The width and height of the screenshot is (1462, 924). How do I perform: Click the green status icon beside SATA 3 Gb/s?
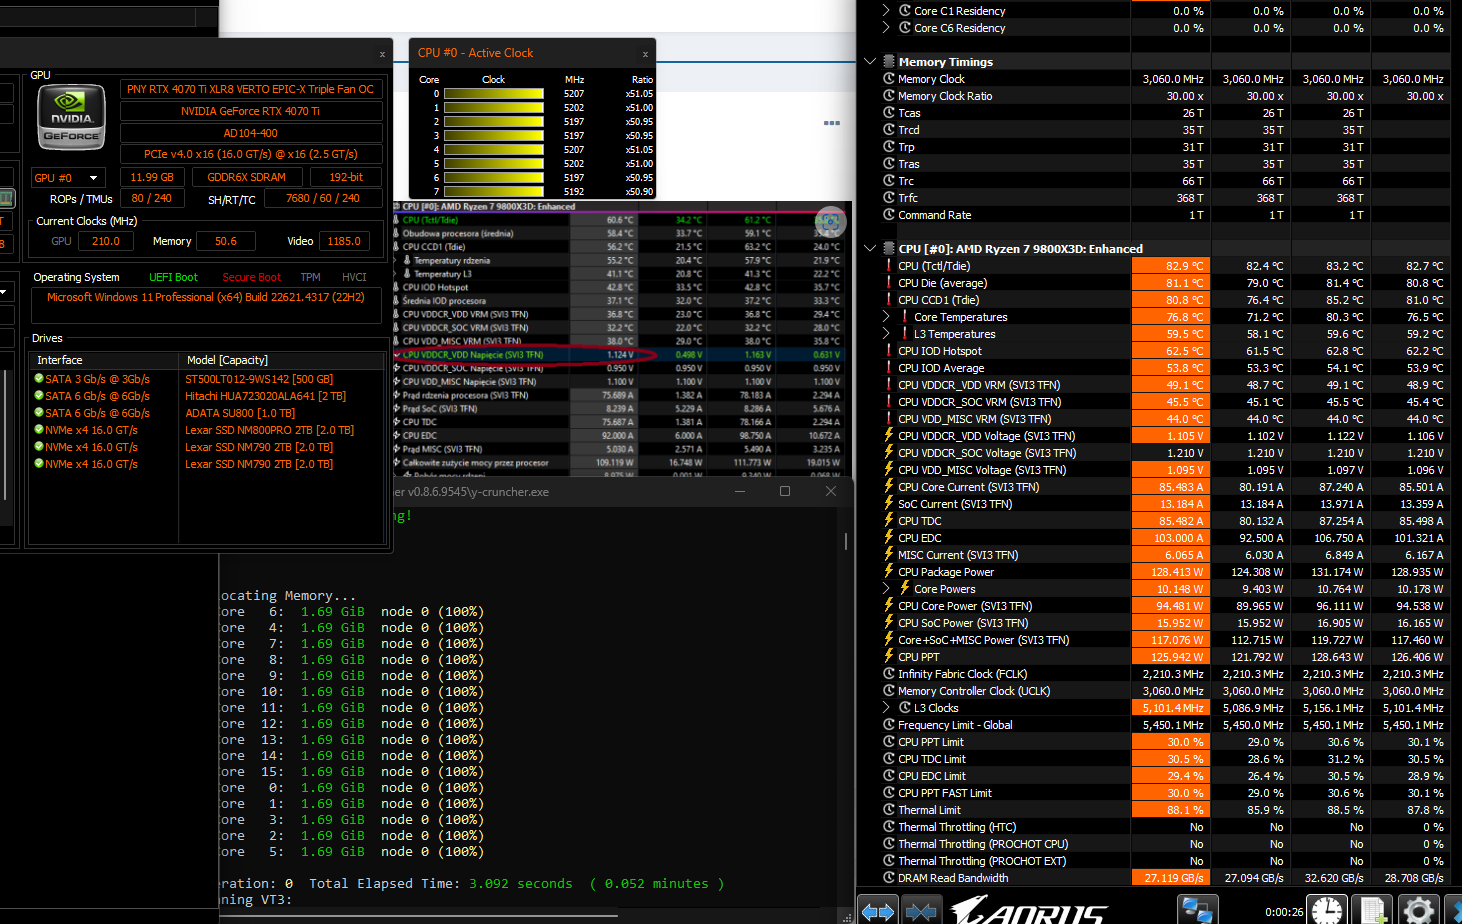tap(39, 379)
